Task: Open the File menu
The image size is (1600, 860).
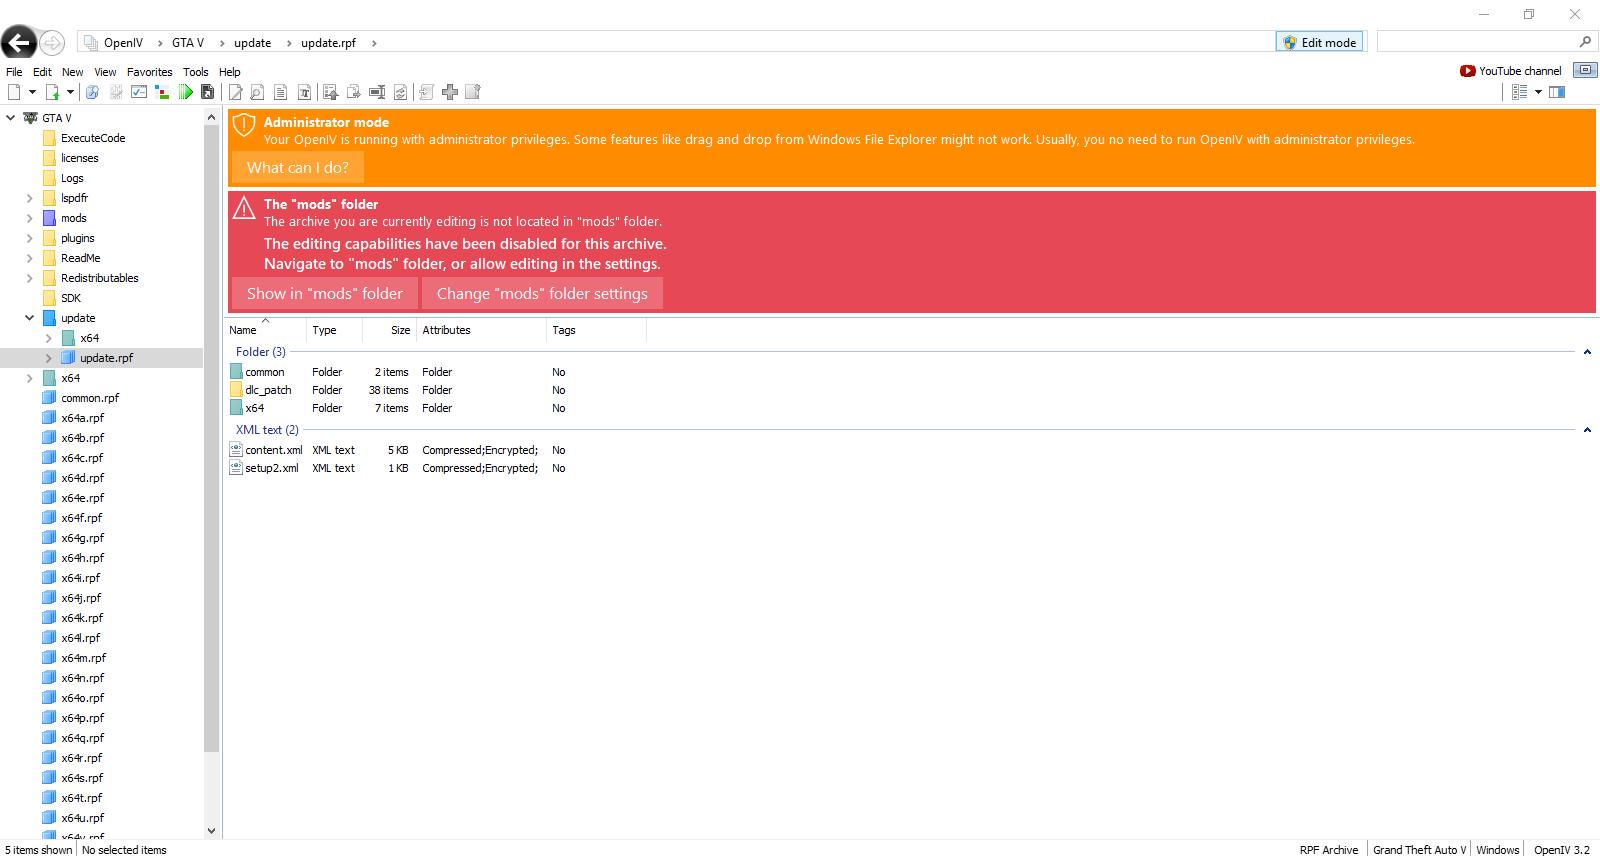Action: pyautogui.click(x=14, y=72)
